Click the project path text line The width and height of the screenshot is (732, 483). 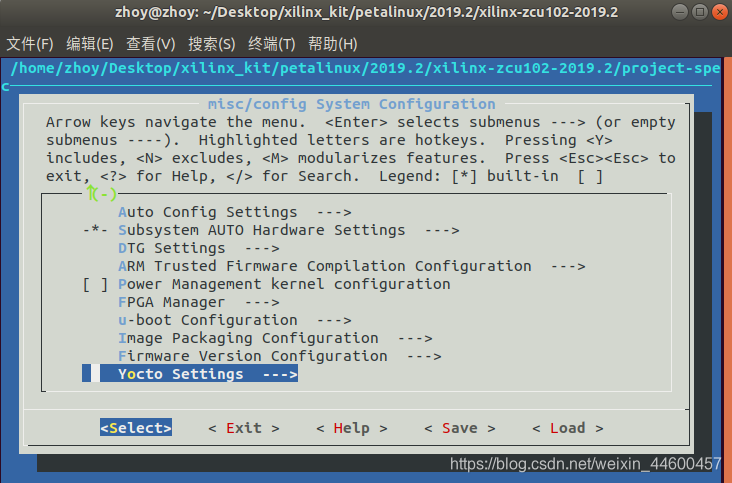pos(365,69)
